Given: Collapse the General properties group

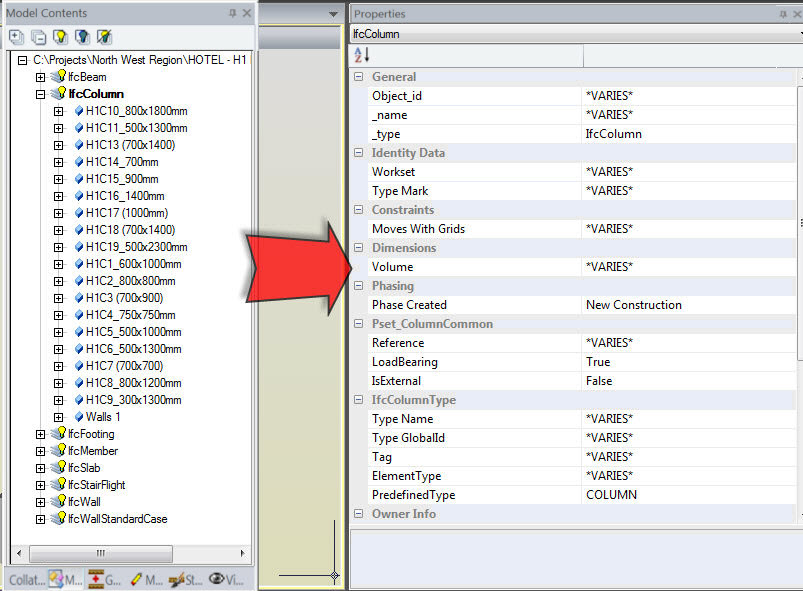Looking at the screenshot, I should [x=358, y=77].
